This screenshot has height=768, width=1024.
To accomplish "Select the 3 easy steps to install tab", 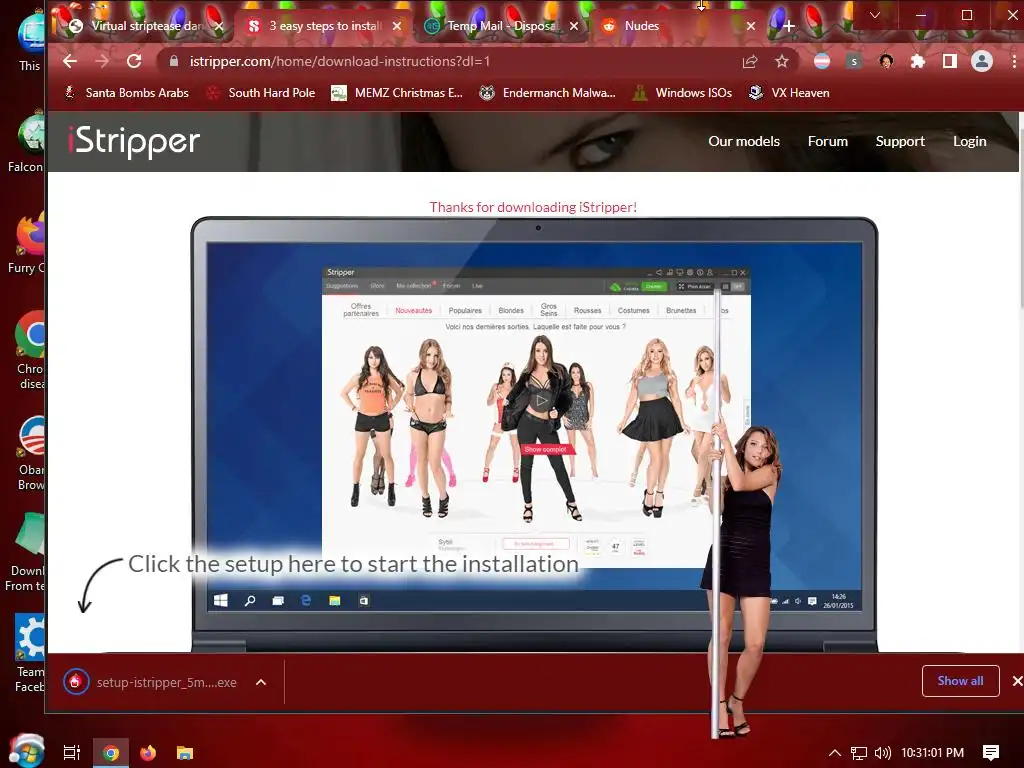I will [x=323, y=26].
